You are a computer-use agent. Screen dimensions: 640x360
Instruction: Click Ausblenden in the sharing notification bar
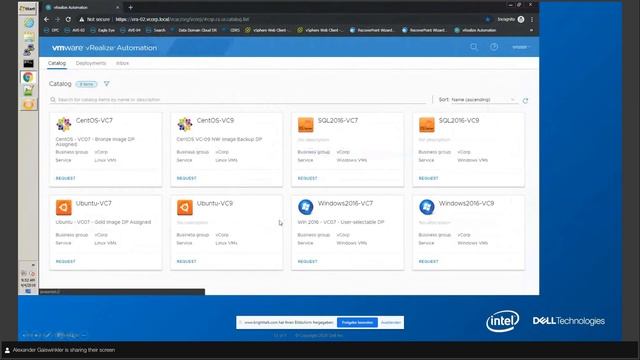pyautogui.click(x=391, y=322)
